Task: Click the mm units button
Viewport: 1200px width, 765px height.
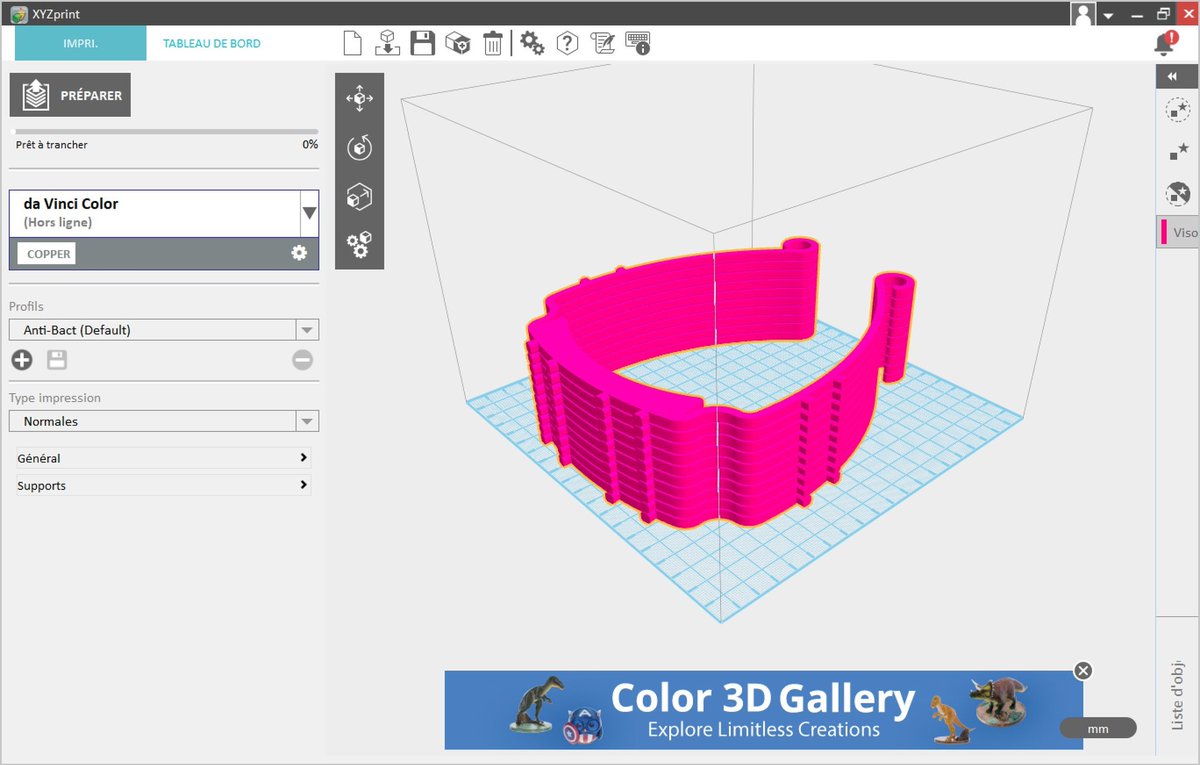Action: 1098,729
